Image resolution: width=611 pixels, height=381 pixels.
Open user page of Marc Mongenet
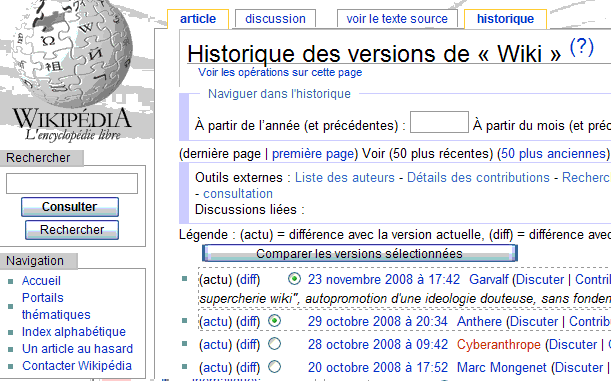(x=502, y=368)
